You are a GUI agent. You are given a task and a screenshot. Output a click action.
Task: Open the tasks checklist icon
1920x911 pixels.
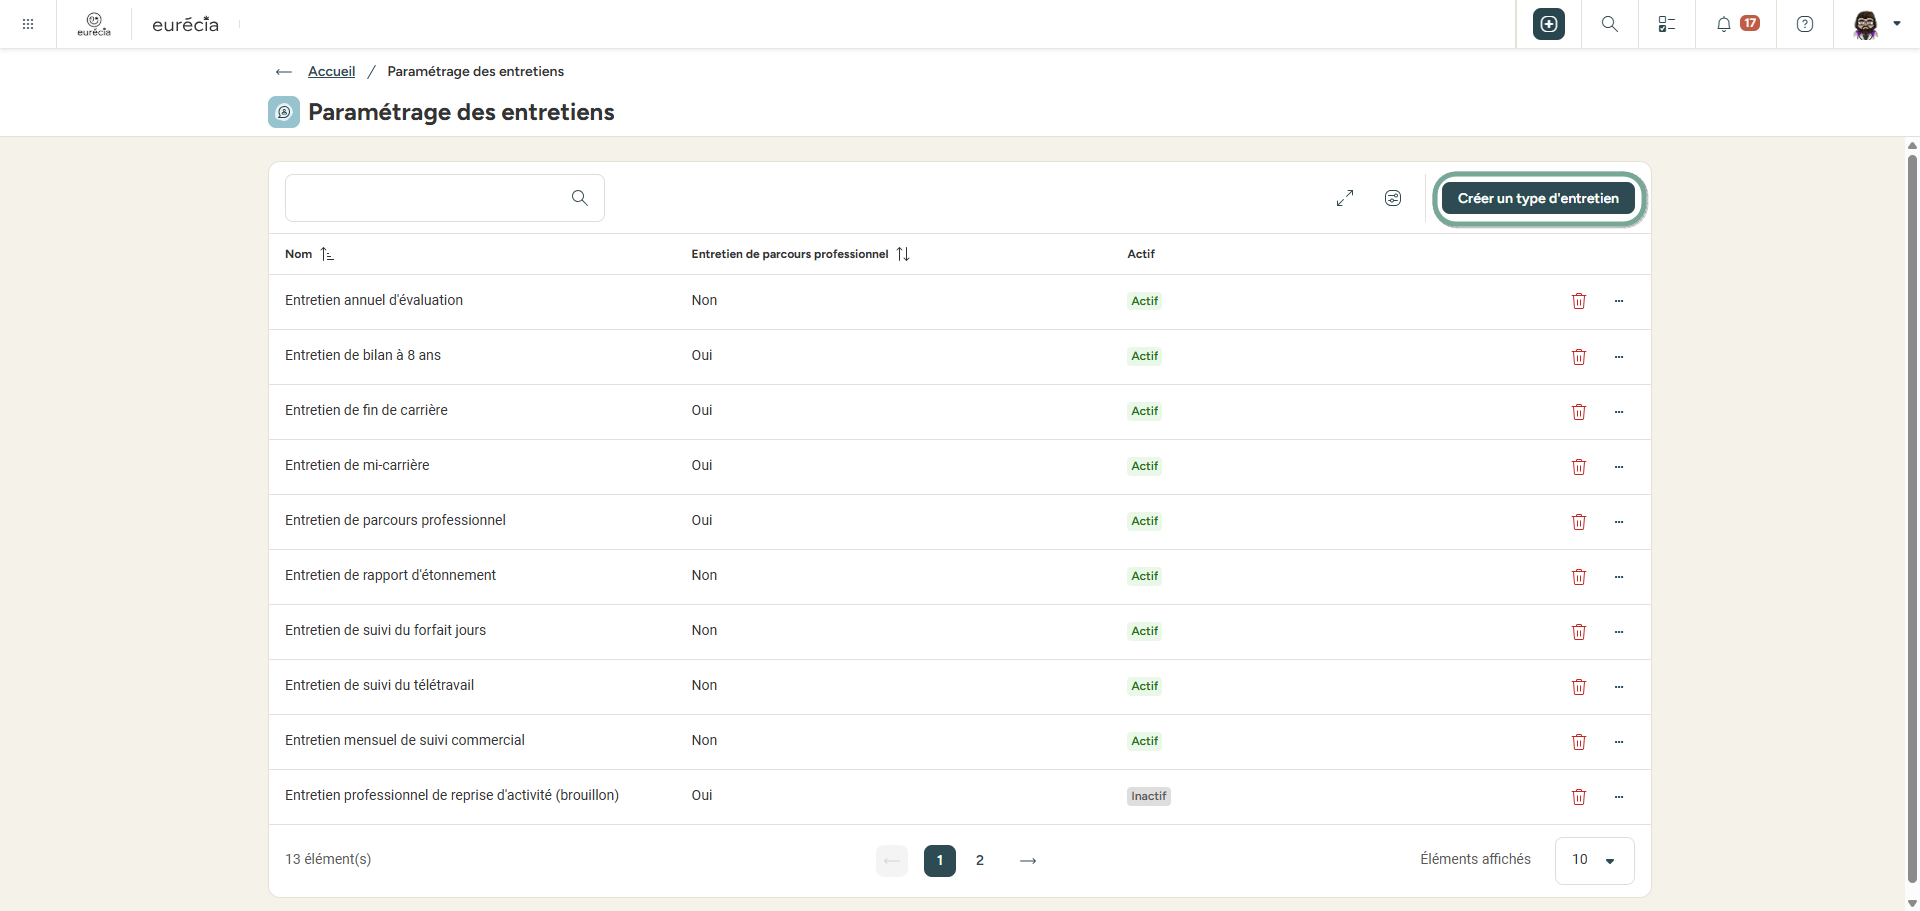(1667, 24)
